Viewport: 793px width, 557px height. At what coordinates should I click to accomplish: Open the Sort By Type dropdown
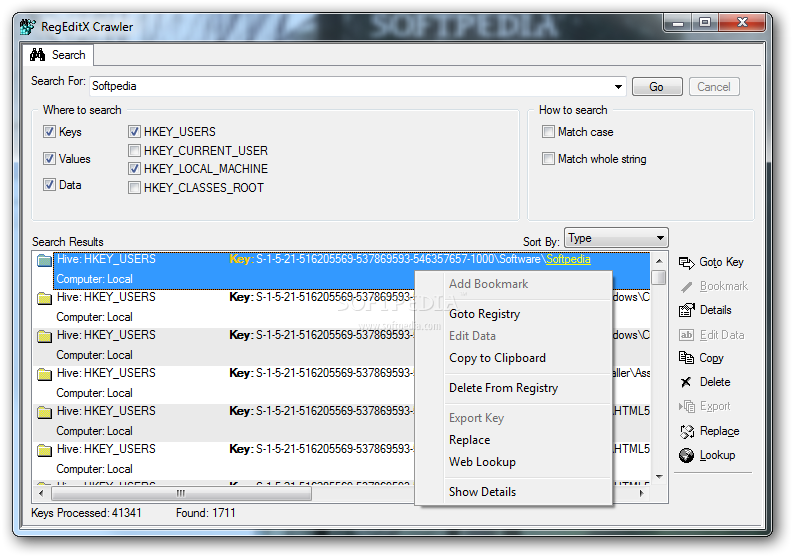(x=616, y=238)
